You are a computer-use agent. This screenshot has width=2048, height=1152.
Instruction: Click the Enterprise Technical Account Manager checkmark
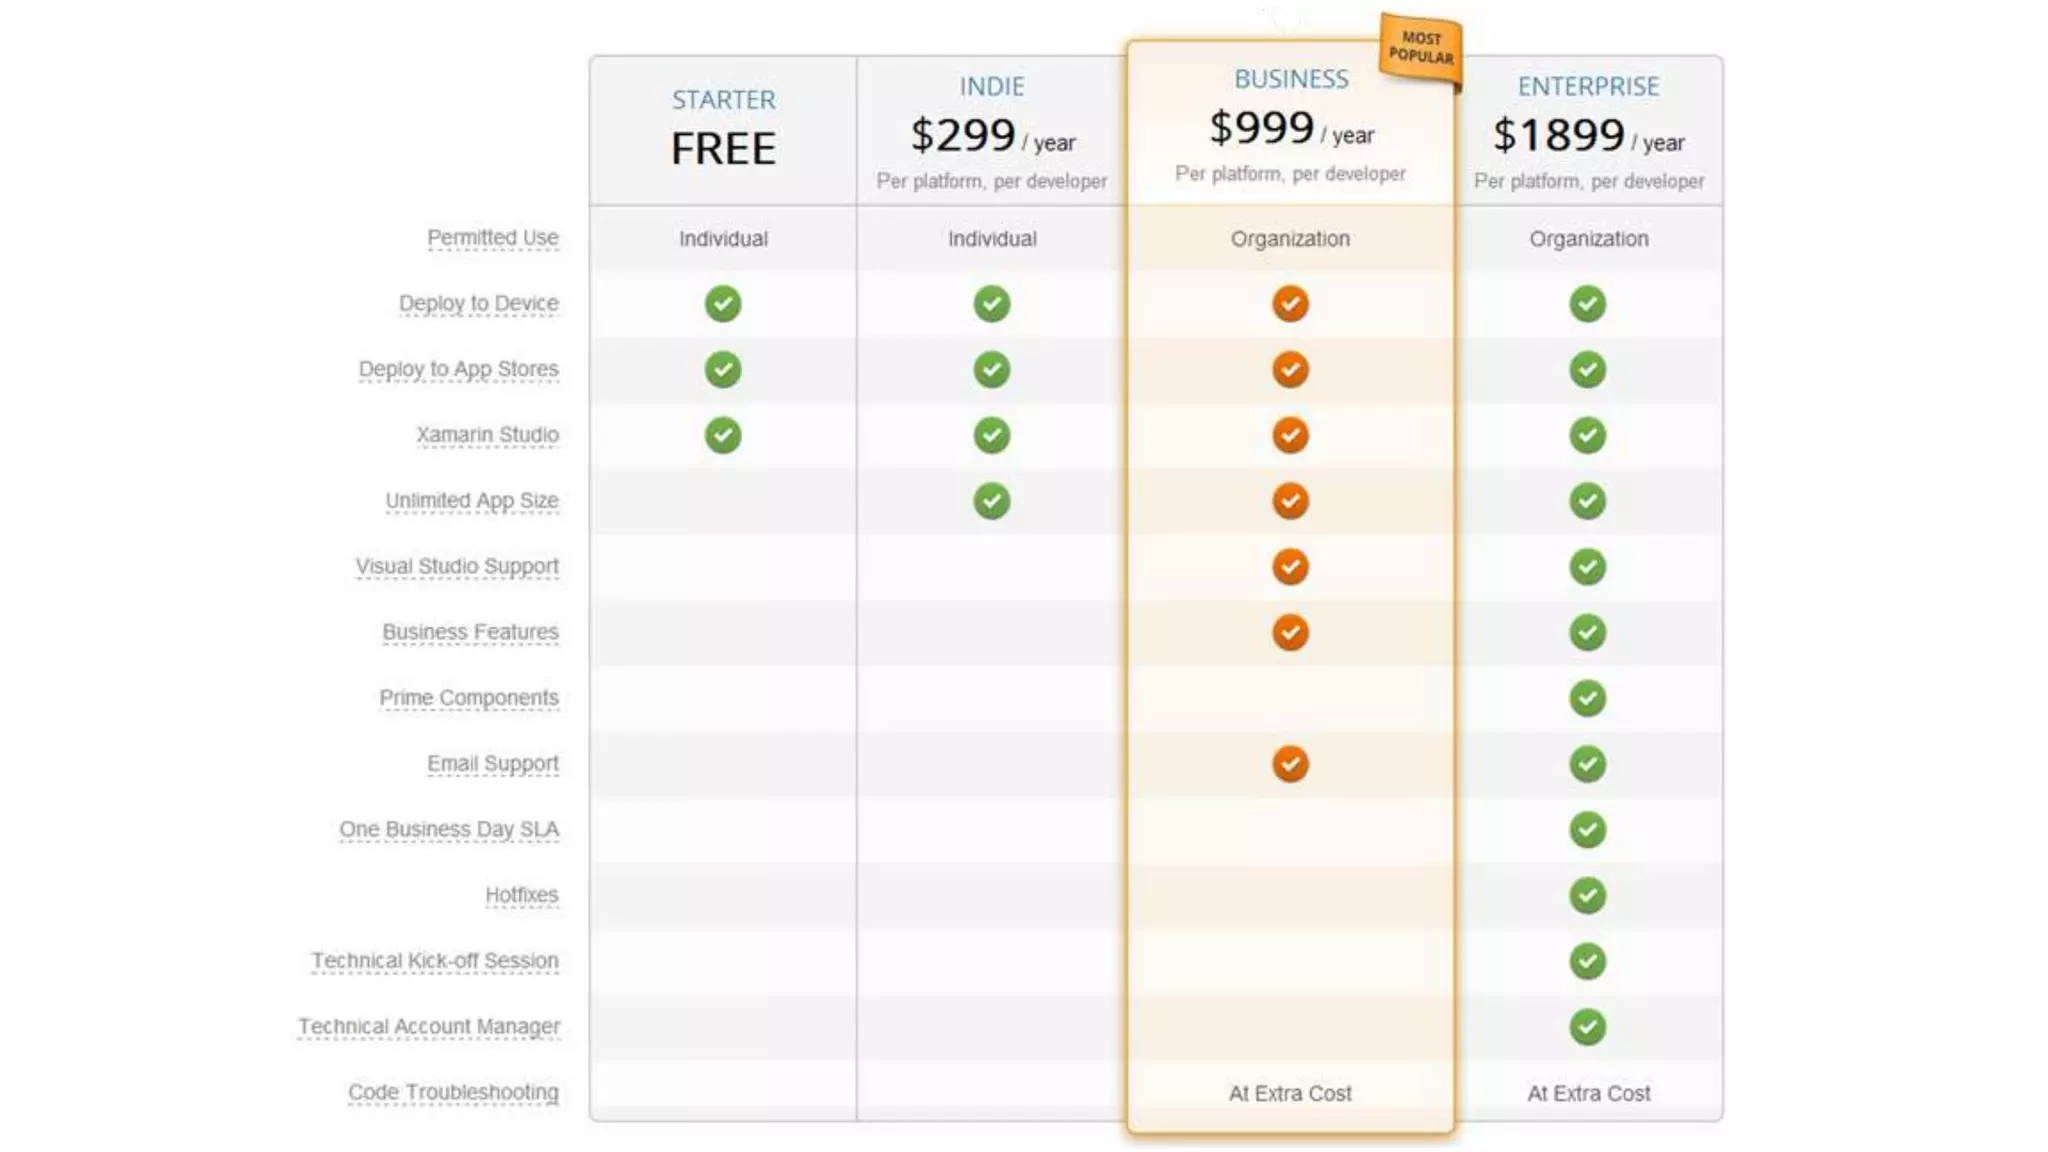(1587, 1027)
